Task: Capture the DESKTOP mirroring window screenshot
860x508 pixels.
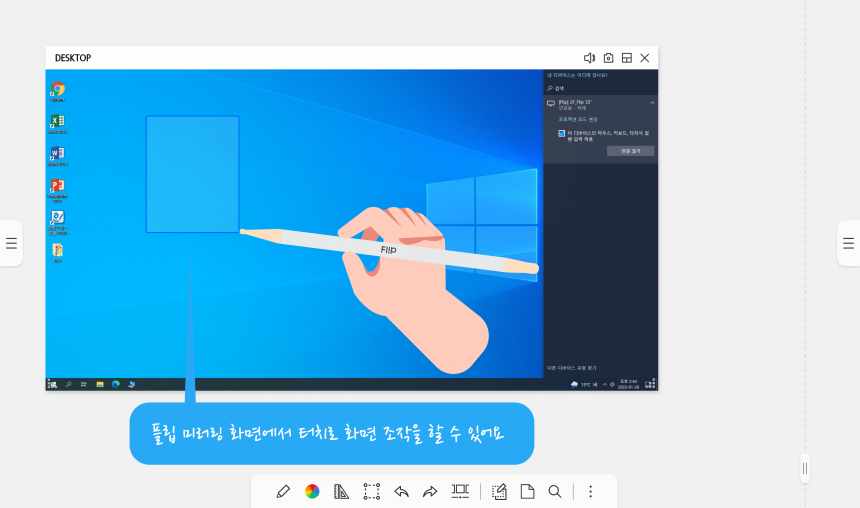Action: 608,58
